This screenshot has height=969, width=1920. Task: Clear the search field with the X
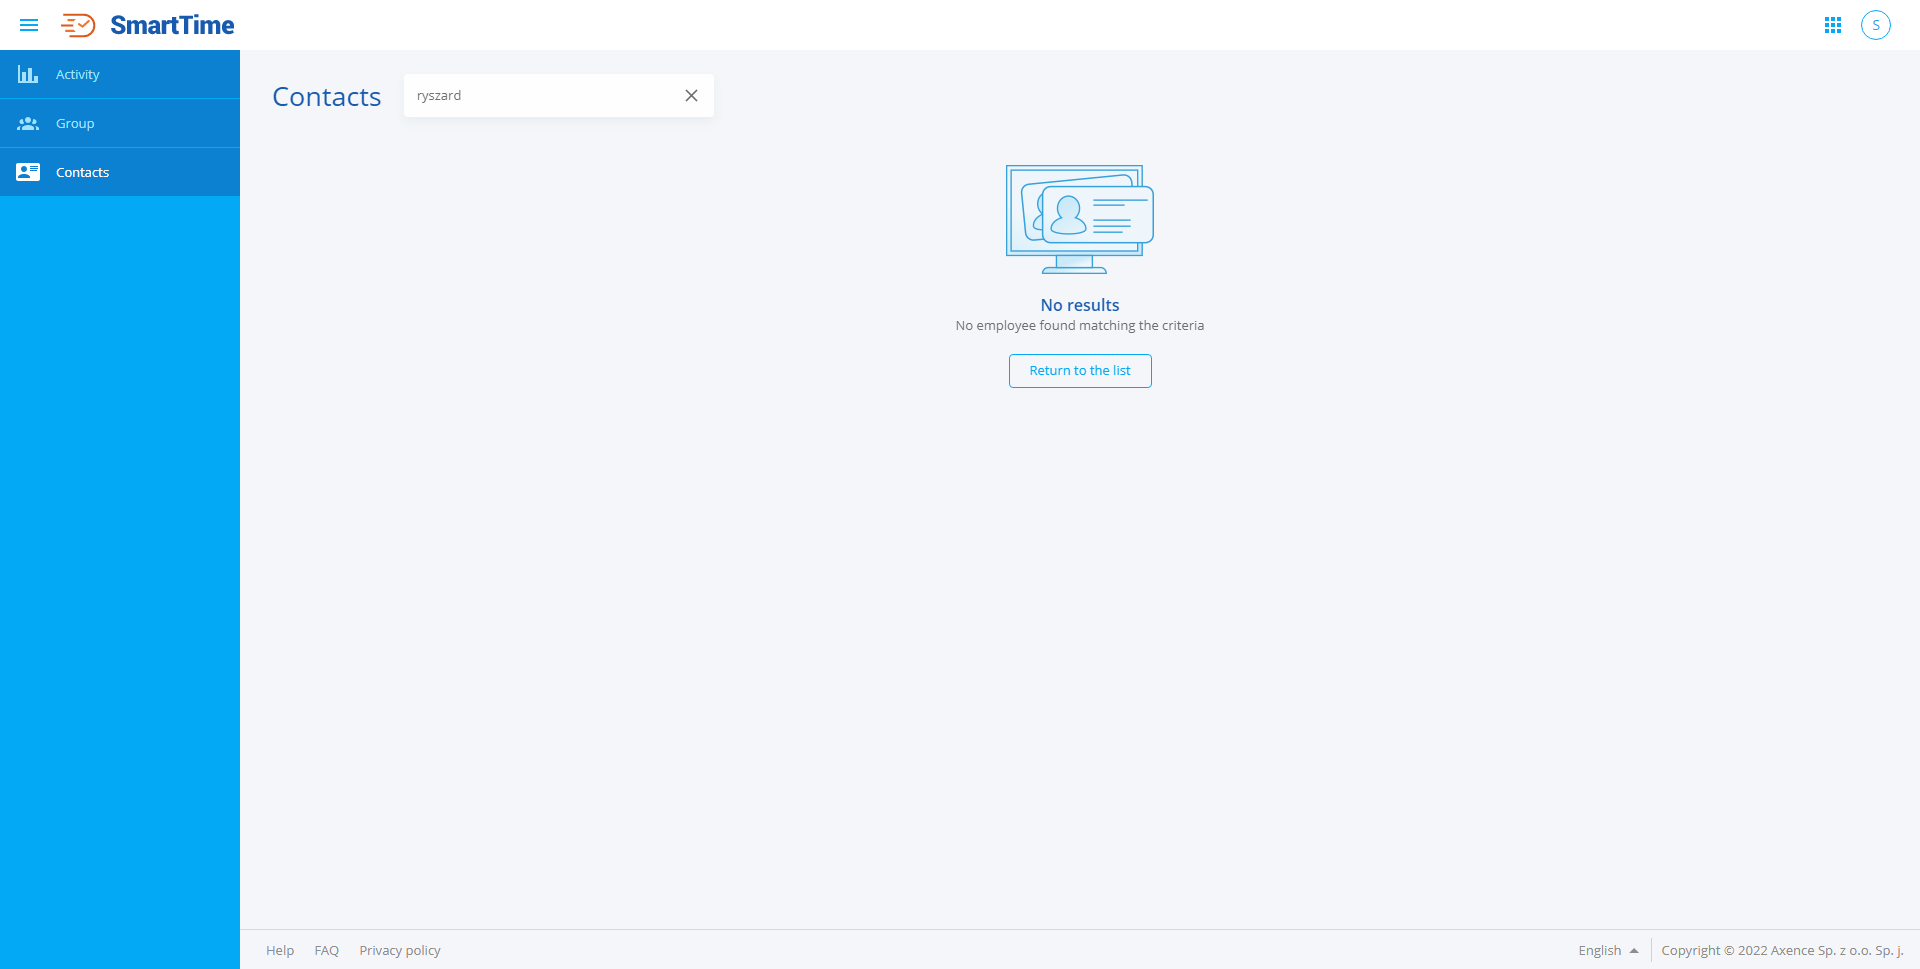(x=691, y=96)
